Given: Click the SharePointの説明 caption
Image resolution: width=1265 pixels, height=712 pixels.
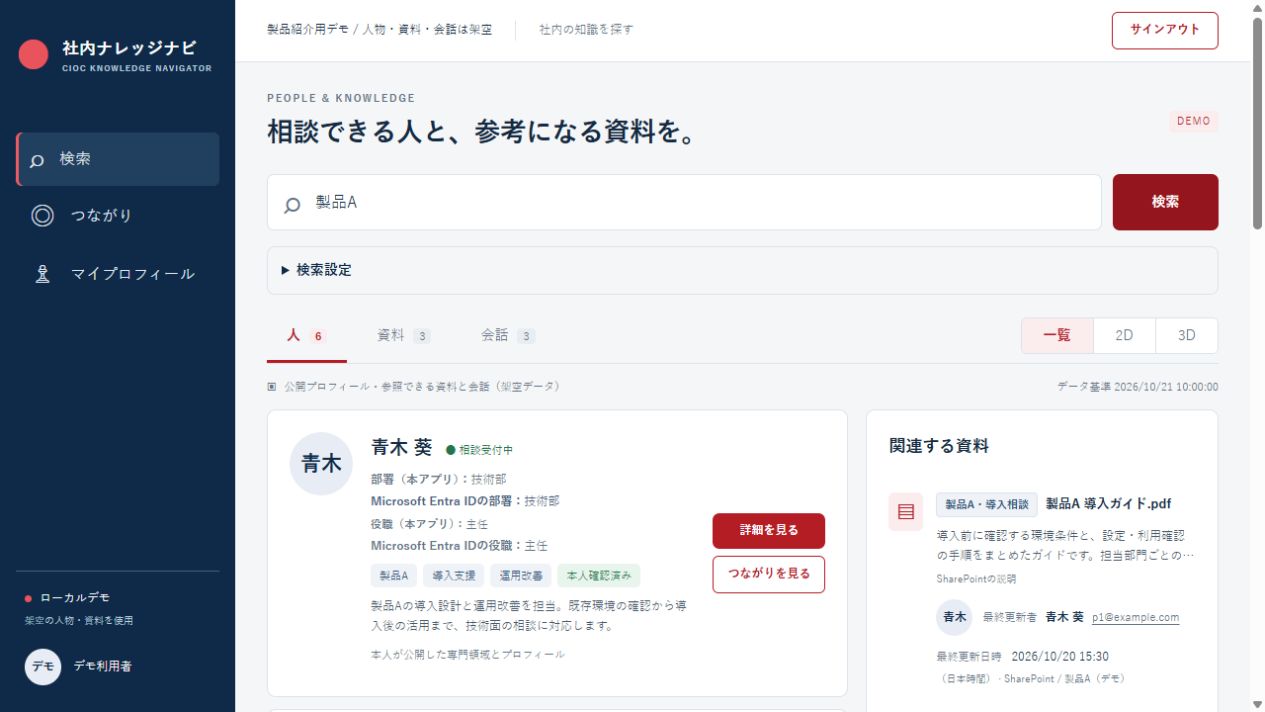Looking at the screenshot, I should 976,579.
